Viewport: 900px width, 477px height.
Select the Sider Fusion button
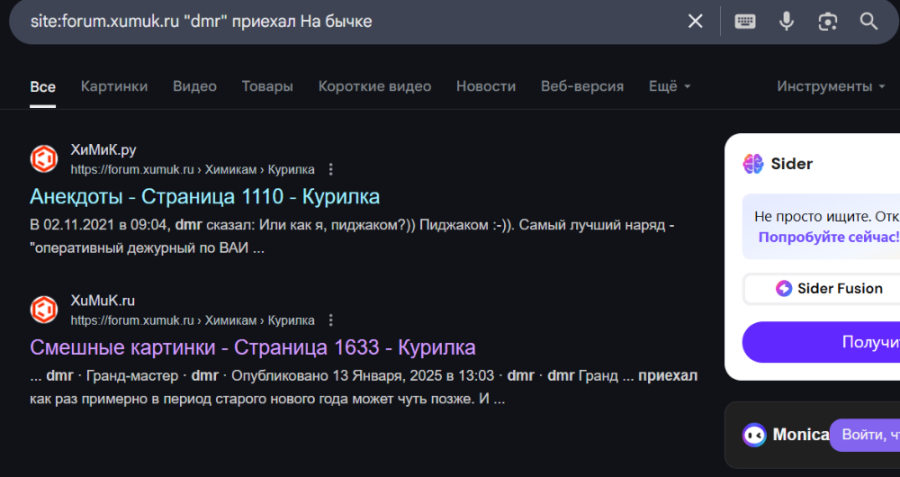pyautogui.click(x=821, y=288)
